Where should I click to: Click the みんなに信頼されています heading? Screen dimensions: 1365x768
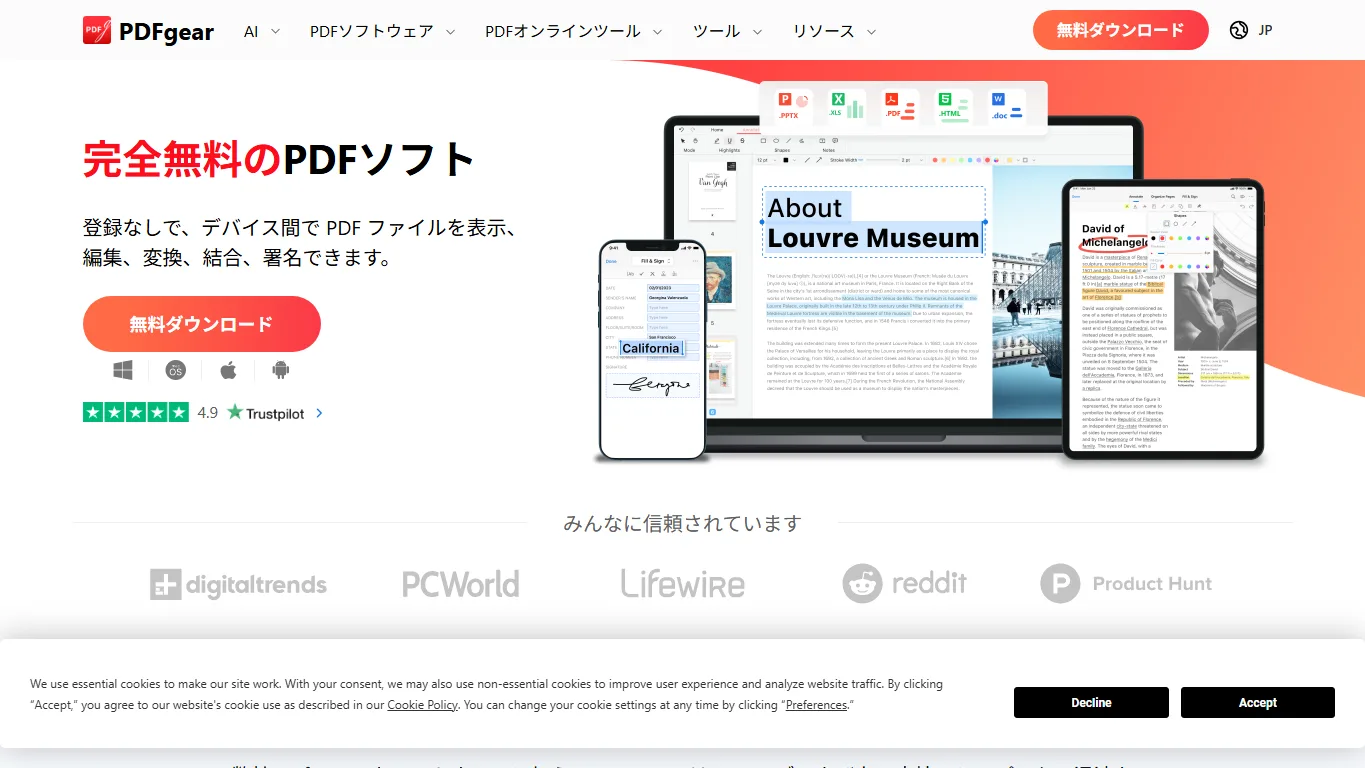682,523
